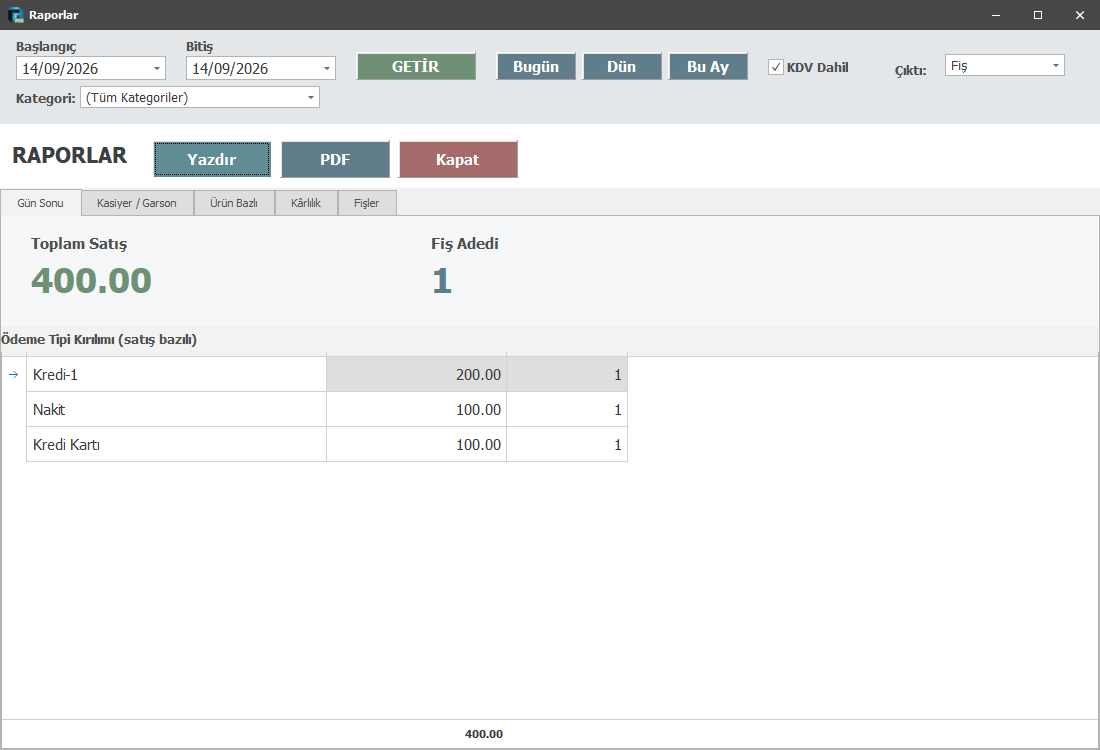Open the Kasiyer / Garson tab
Image resolution: width=1100 pixels, height=750 pixels.
[x=137, y=203]
